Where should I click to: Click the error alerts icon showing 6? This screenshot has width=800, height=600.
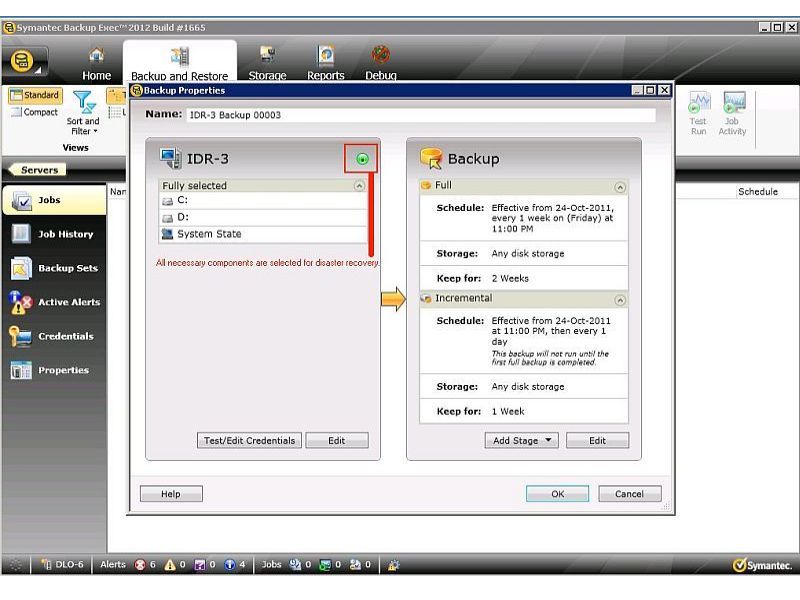tap(140, 565)
